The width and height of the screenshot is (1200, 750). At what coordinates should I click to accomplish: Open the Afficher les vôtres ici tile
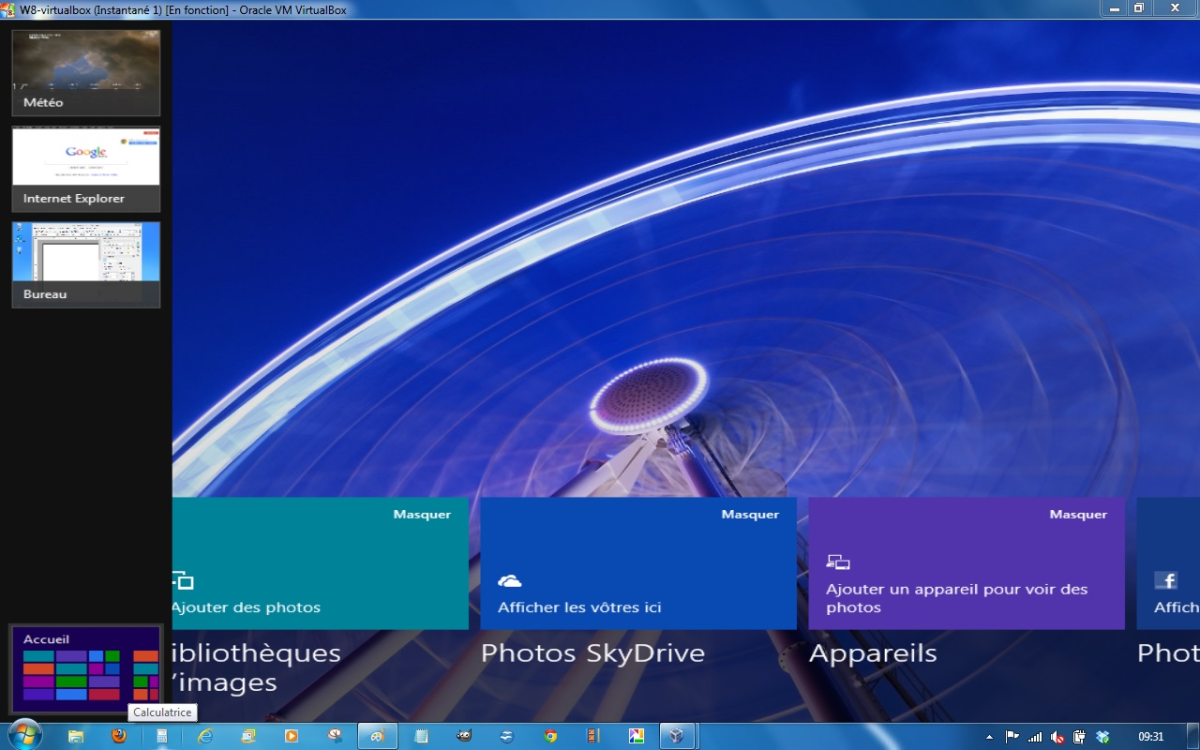tap(638, 563)
